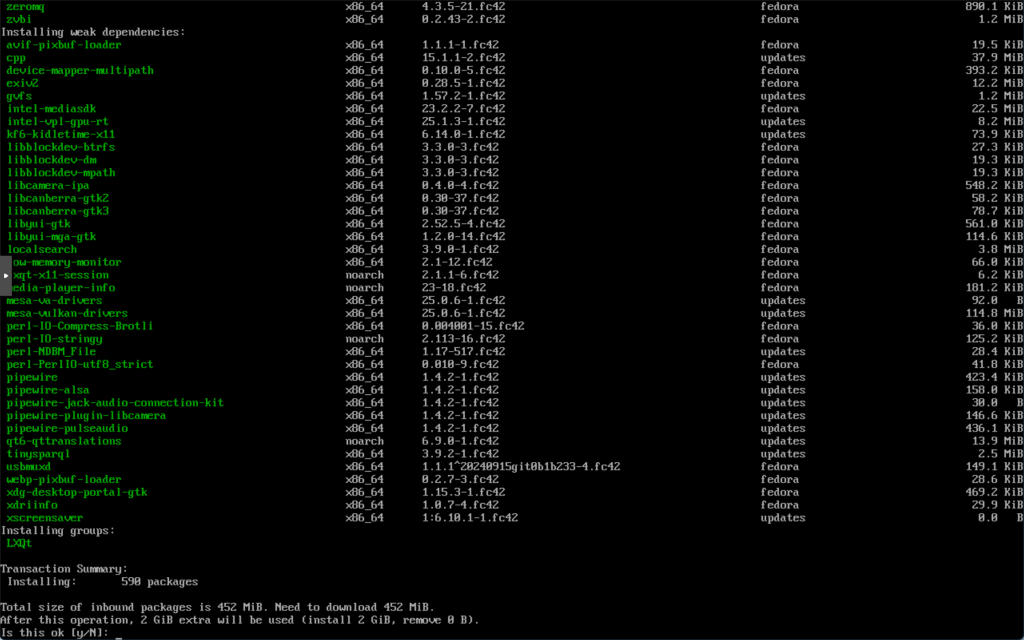Select the version '0.004001-15.fc42'
This screenshot has height=640, width=1024.
[473, 326]
